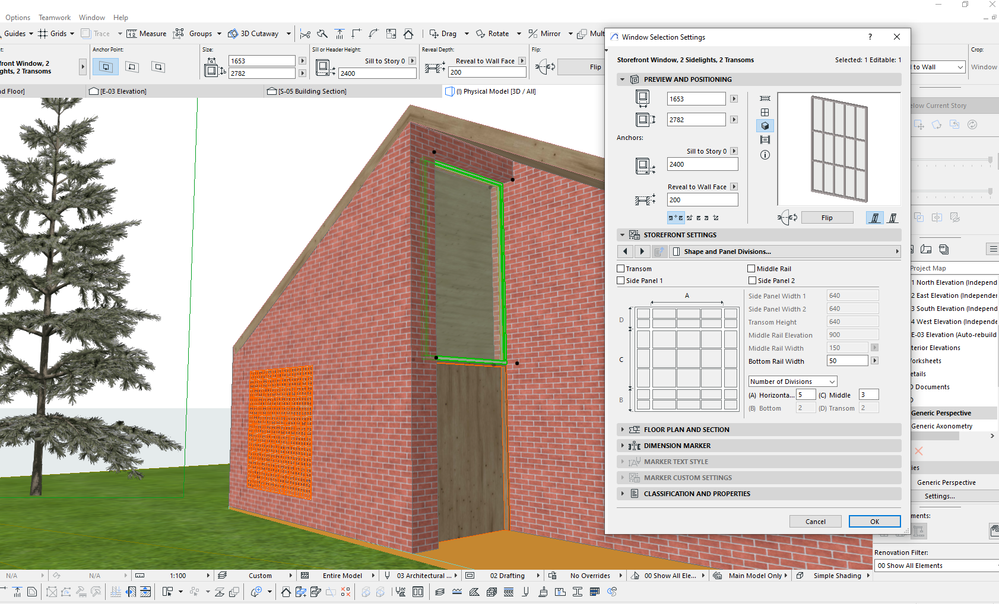Enable the Transom checkbox
This screenshot has height=604, width=999.
coord(621,269)
